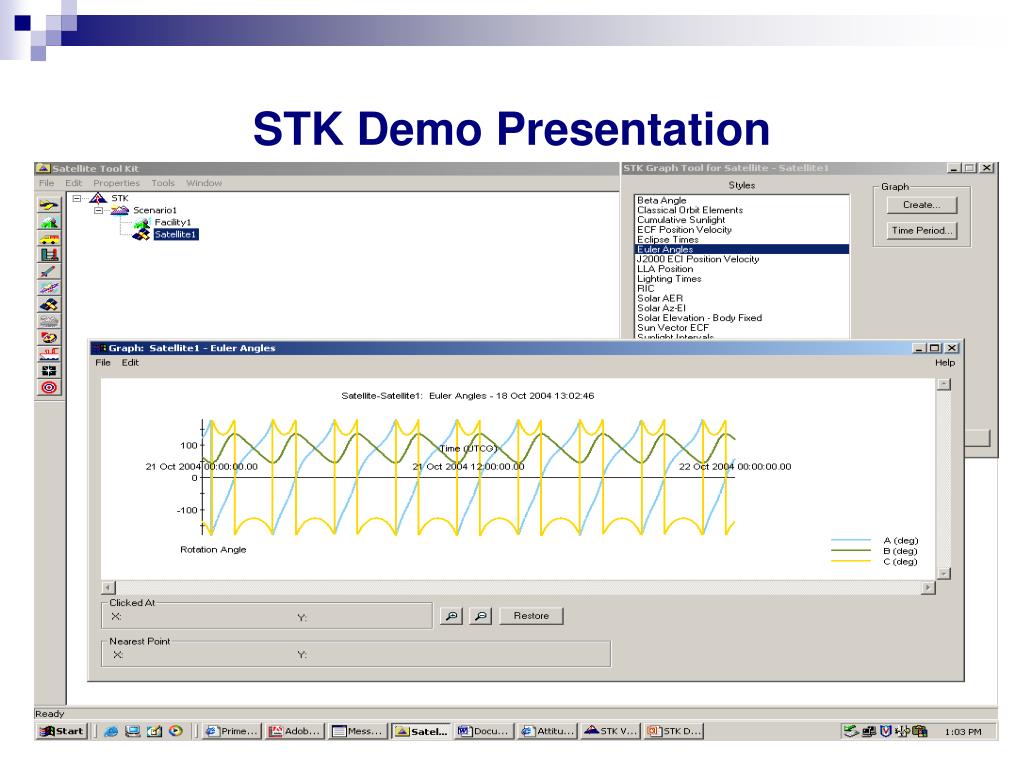This screenshot has width=1024, height=768.
Task: Click the media player quick launch icon
Action: [176, 731]
